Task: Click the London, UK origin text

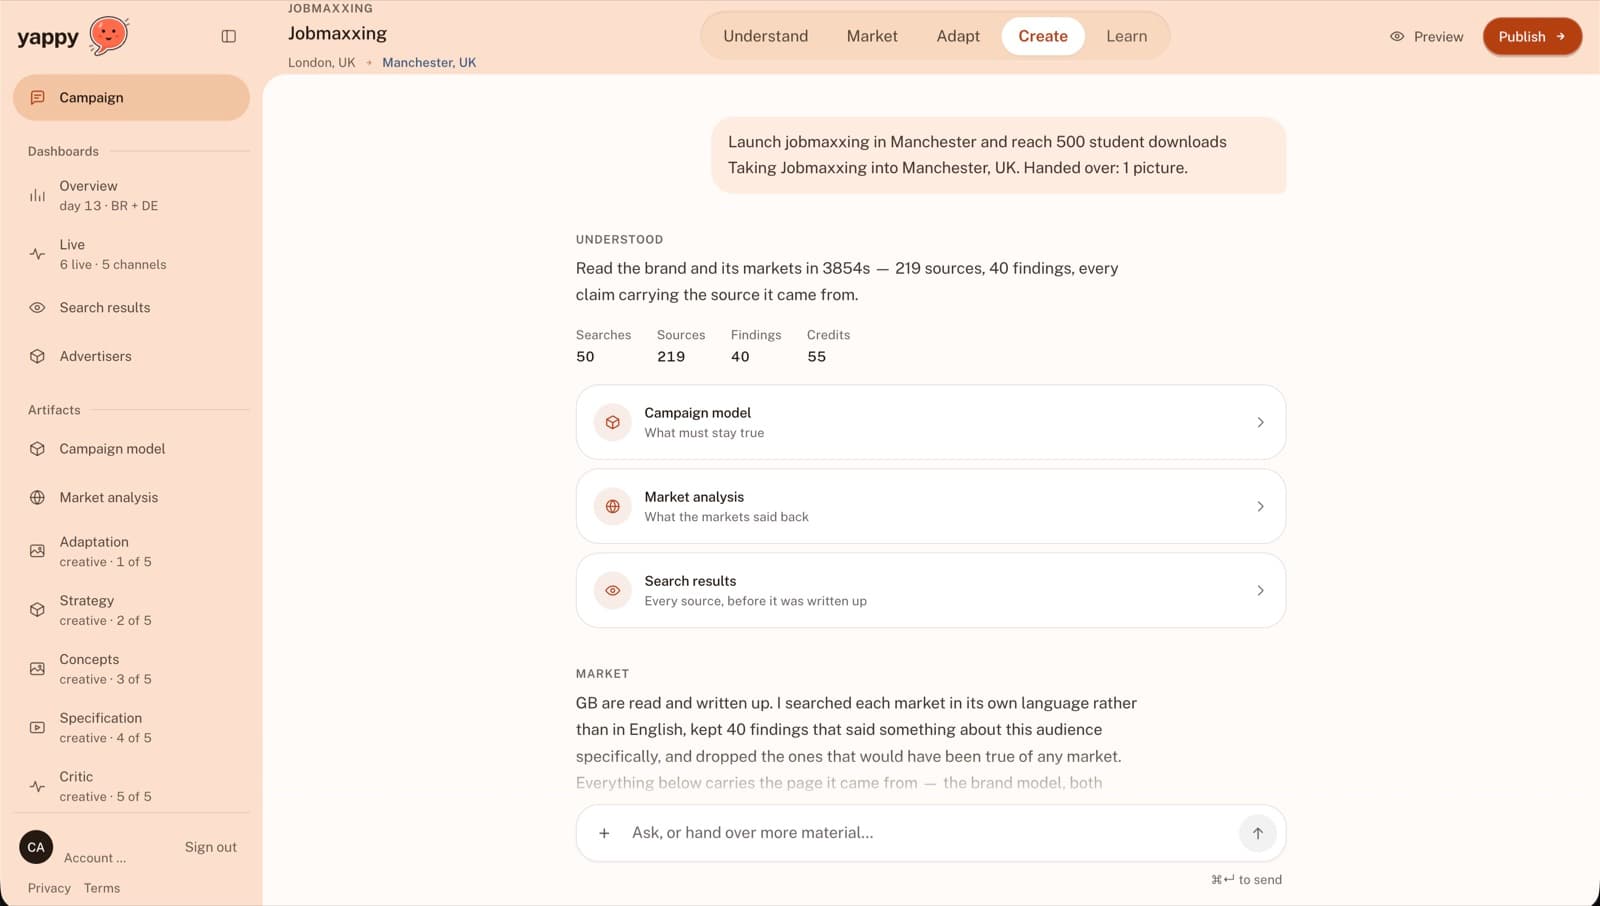Action: [321, 62]
